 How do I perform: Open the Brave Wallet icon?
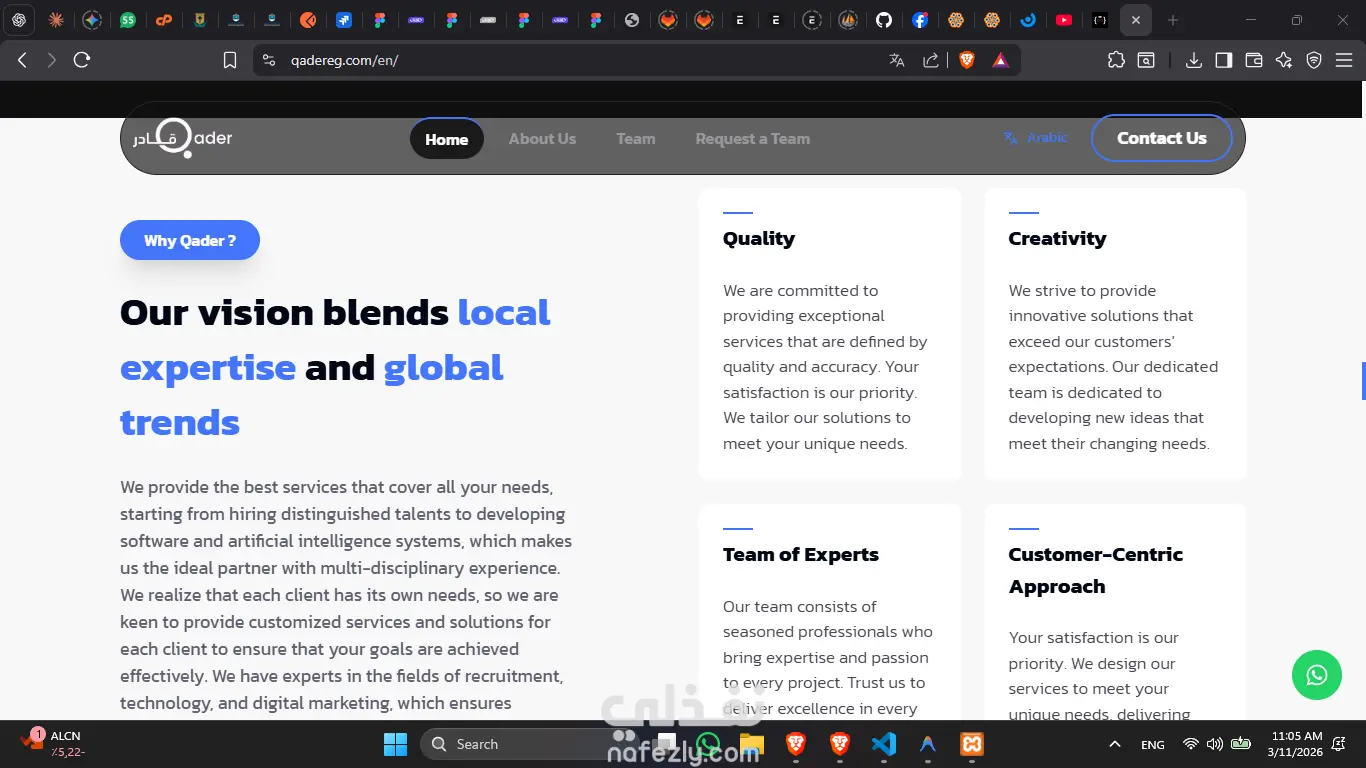pos(1253,60)
